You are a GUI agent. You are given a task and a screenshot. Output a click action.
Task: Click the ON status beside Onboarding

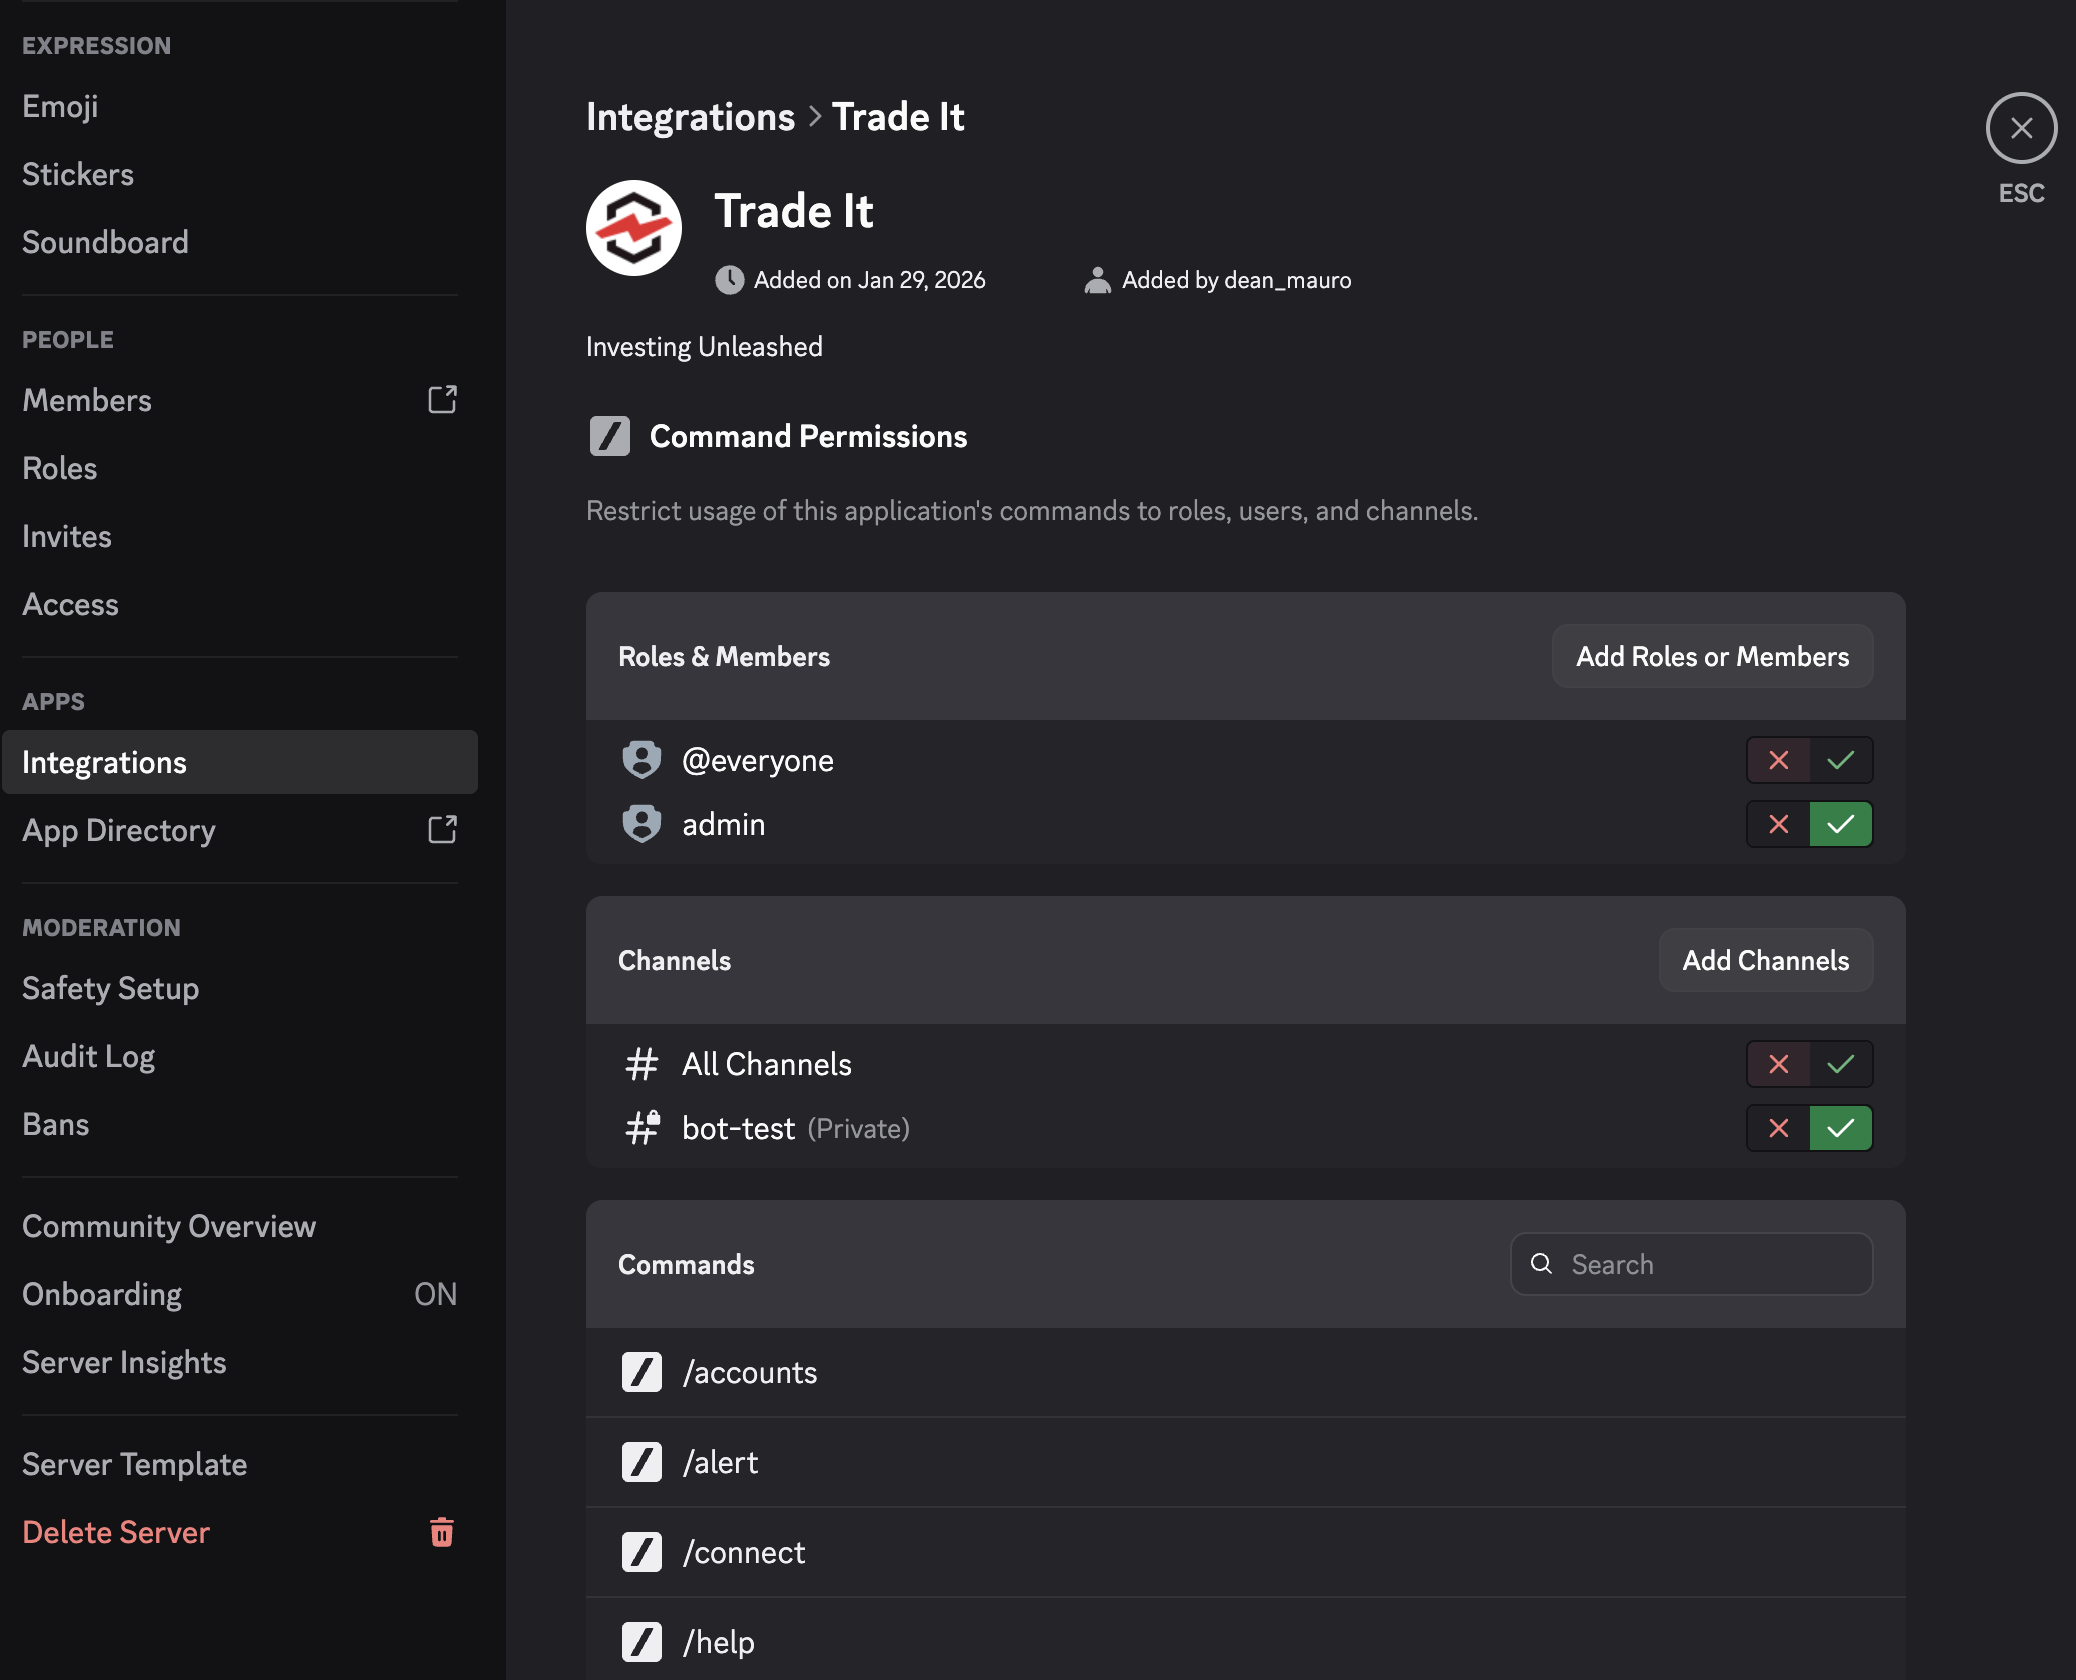pyautogui.click(x=435, y=1294)
